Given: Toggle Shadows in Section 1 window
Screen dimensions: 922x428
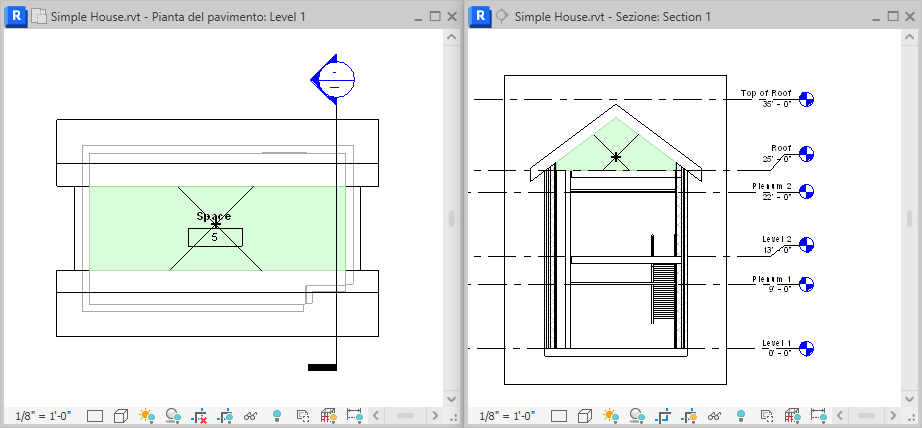Looking at the screenshot, I should (x=636, y=416).
